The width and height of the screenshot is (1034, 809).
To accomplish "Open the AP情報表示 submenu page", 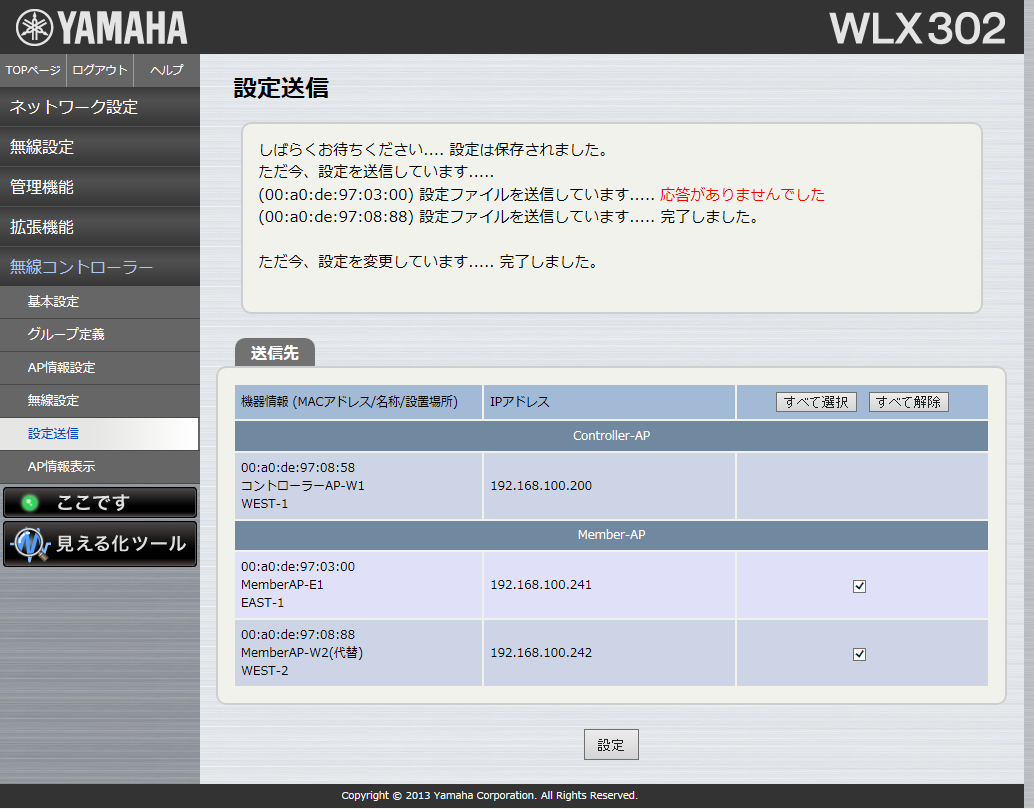I will pos(100,467).
